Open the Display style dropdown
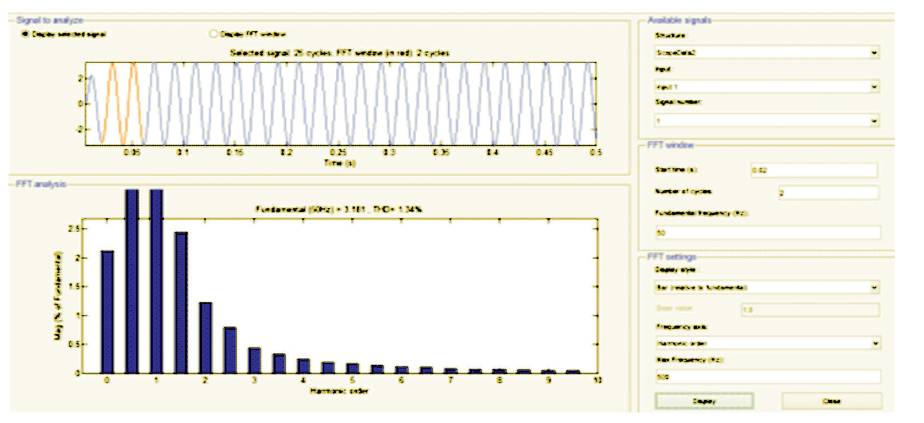Image resolution: width=924 pixels, height=423 pixels. pos(767,287)
